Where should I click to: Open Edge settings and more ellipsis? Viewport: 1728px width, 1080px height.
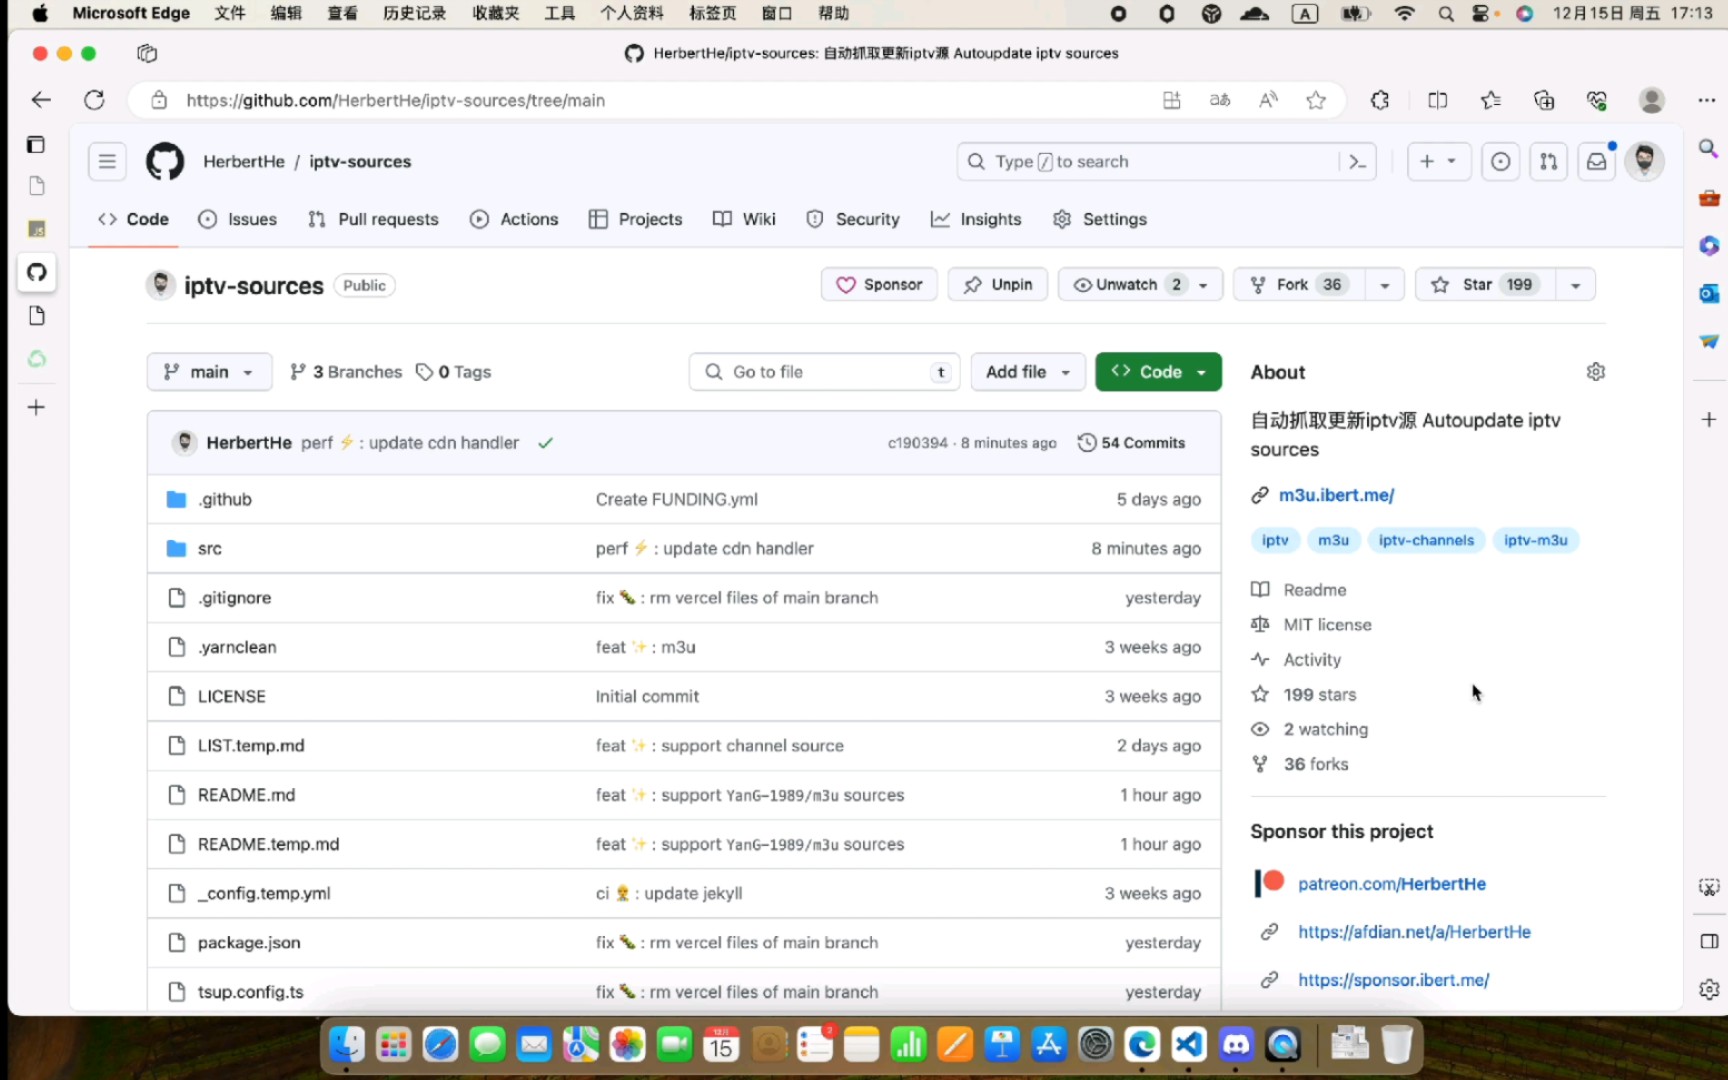(1706, 100)
